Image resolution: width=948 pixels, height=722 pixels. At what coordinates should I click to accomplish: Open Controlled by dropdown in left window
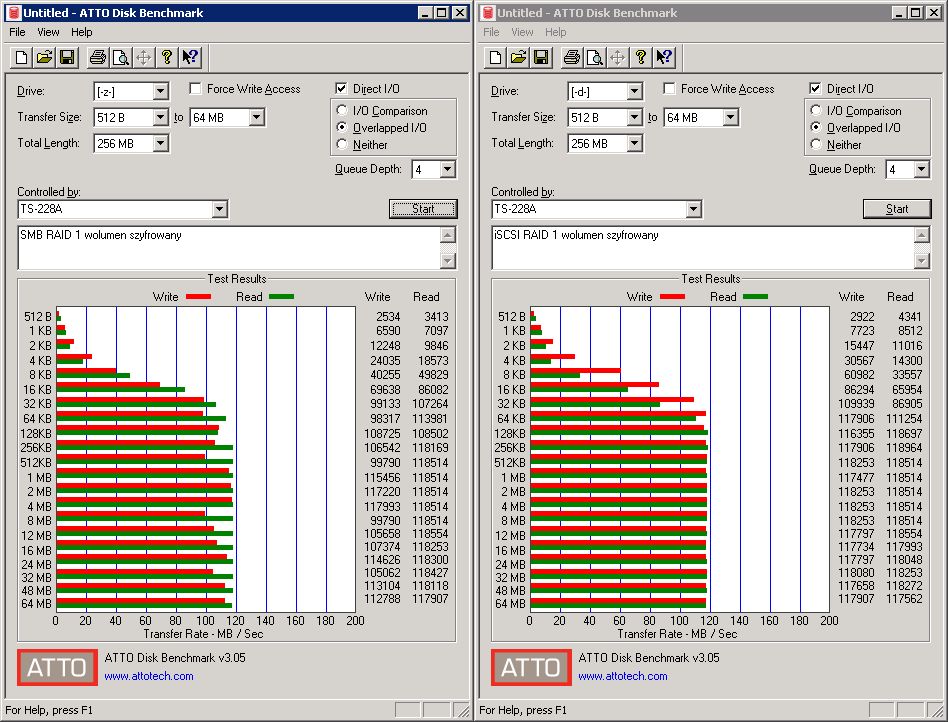219,209
